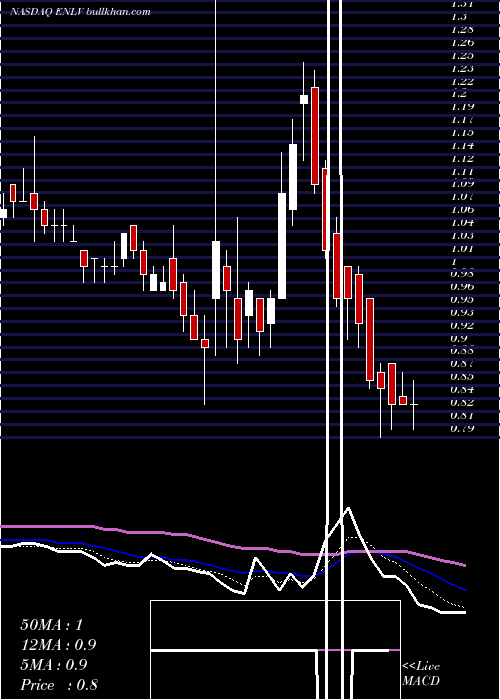Image resolution: width=500 pixels, height=700 pixels.
Task: Click the 1.17 price axis label
Action: 462,120
